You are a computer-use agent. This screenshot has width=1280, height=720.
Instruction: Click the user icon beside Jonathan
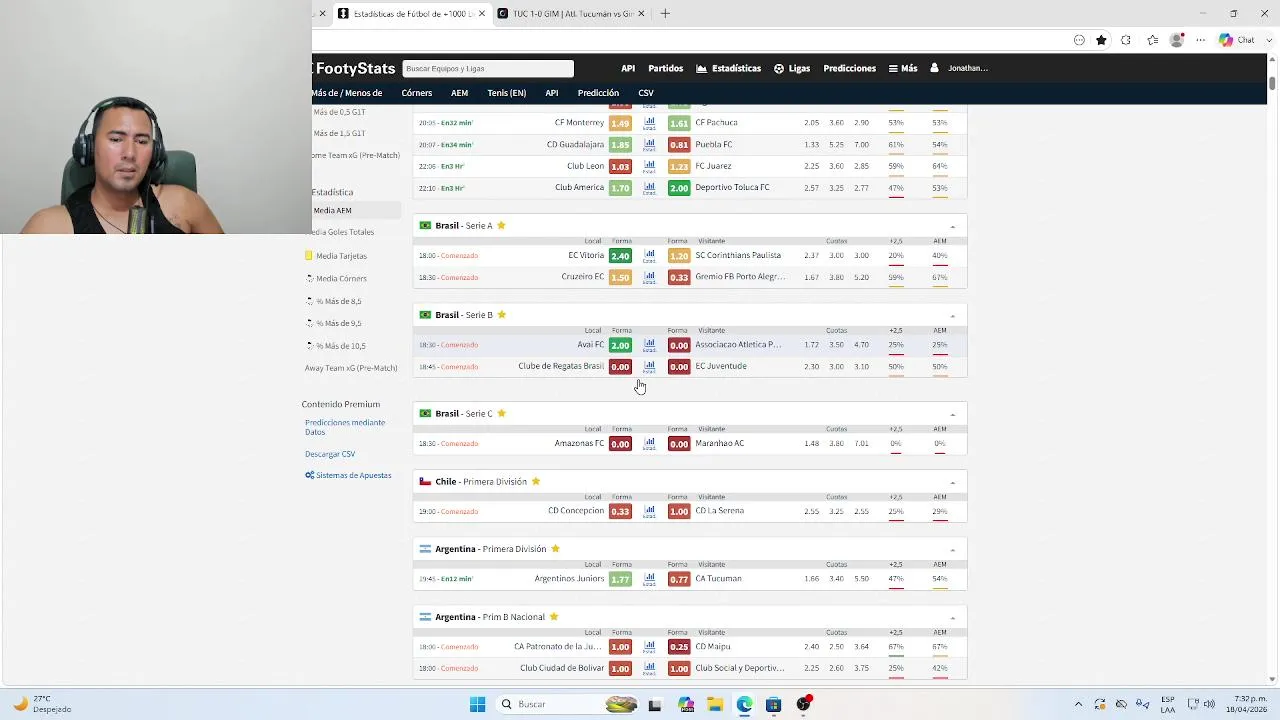pyautogui.click(x=934, y=68)
